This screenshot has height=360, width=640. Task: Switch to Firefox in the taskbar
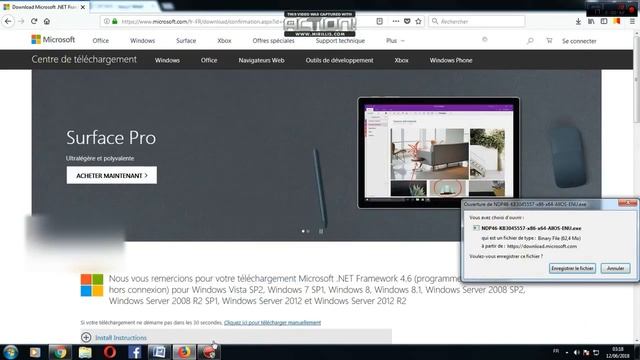(x=184, y=352)
